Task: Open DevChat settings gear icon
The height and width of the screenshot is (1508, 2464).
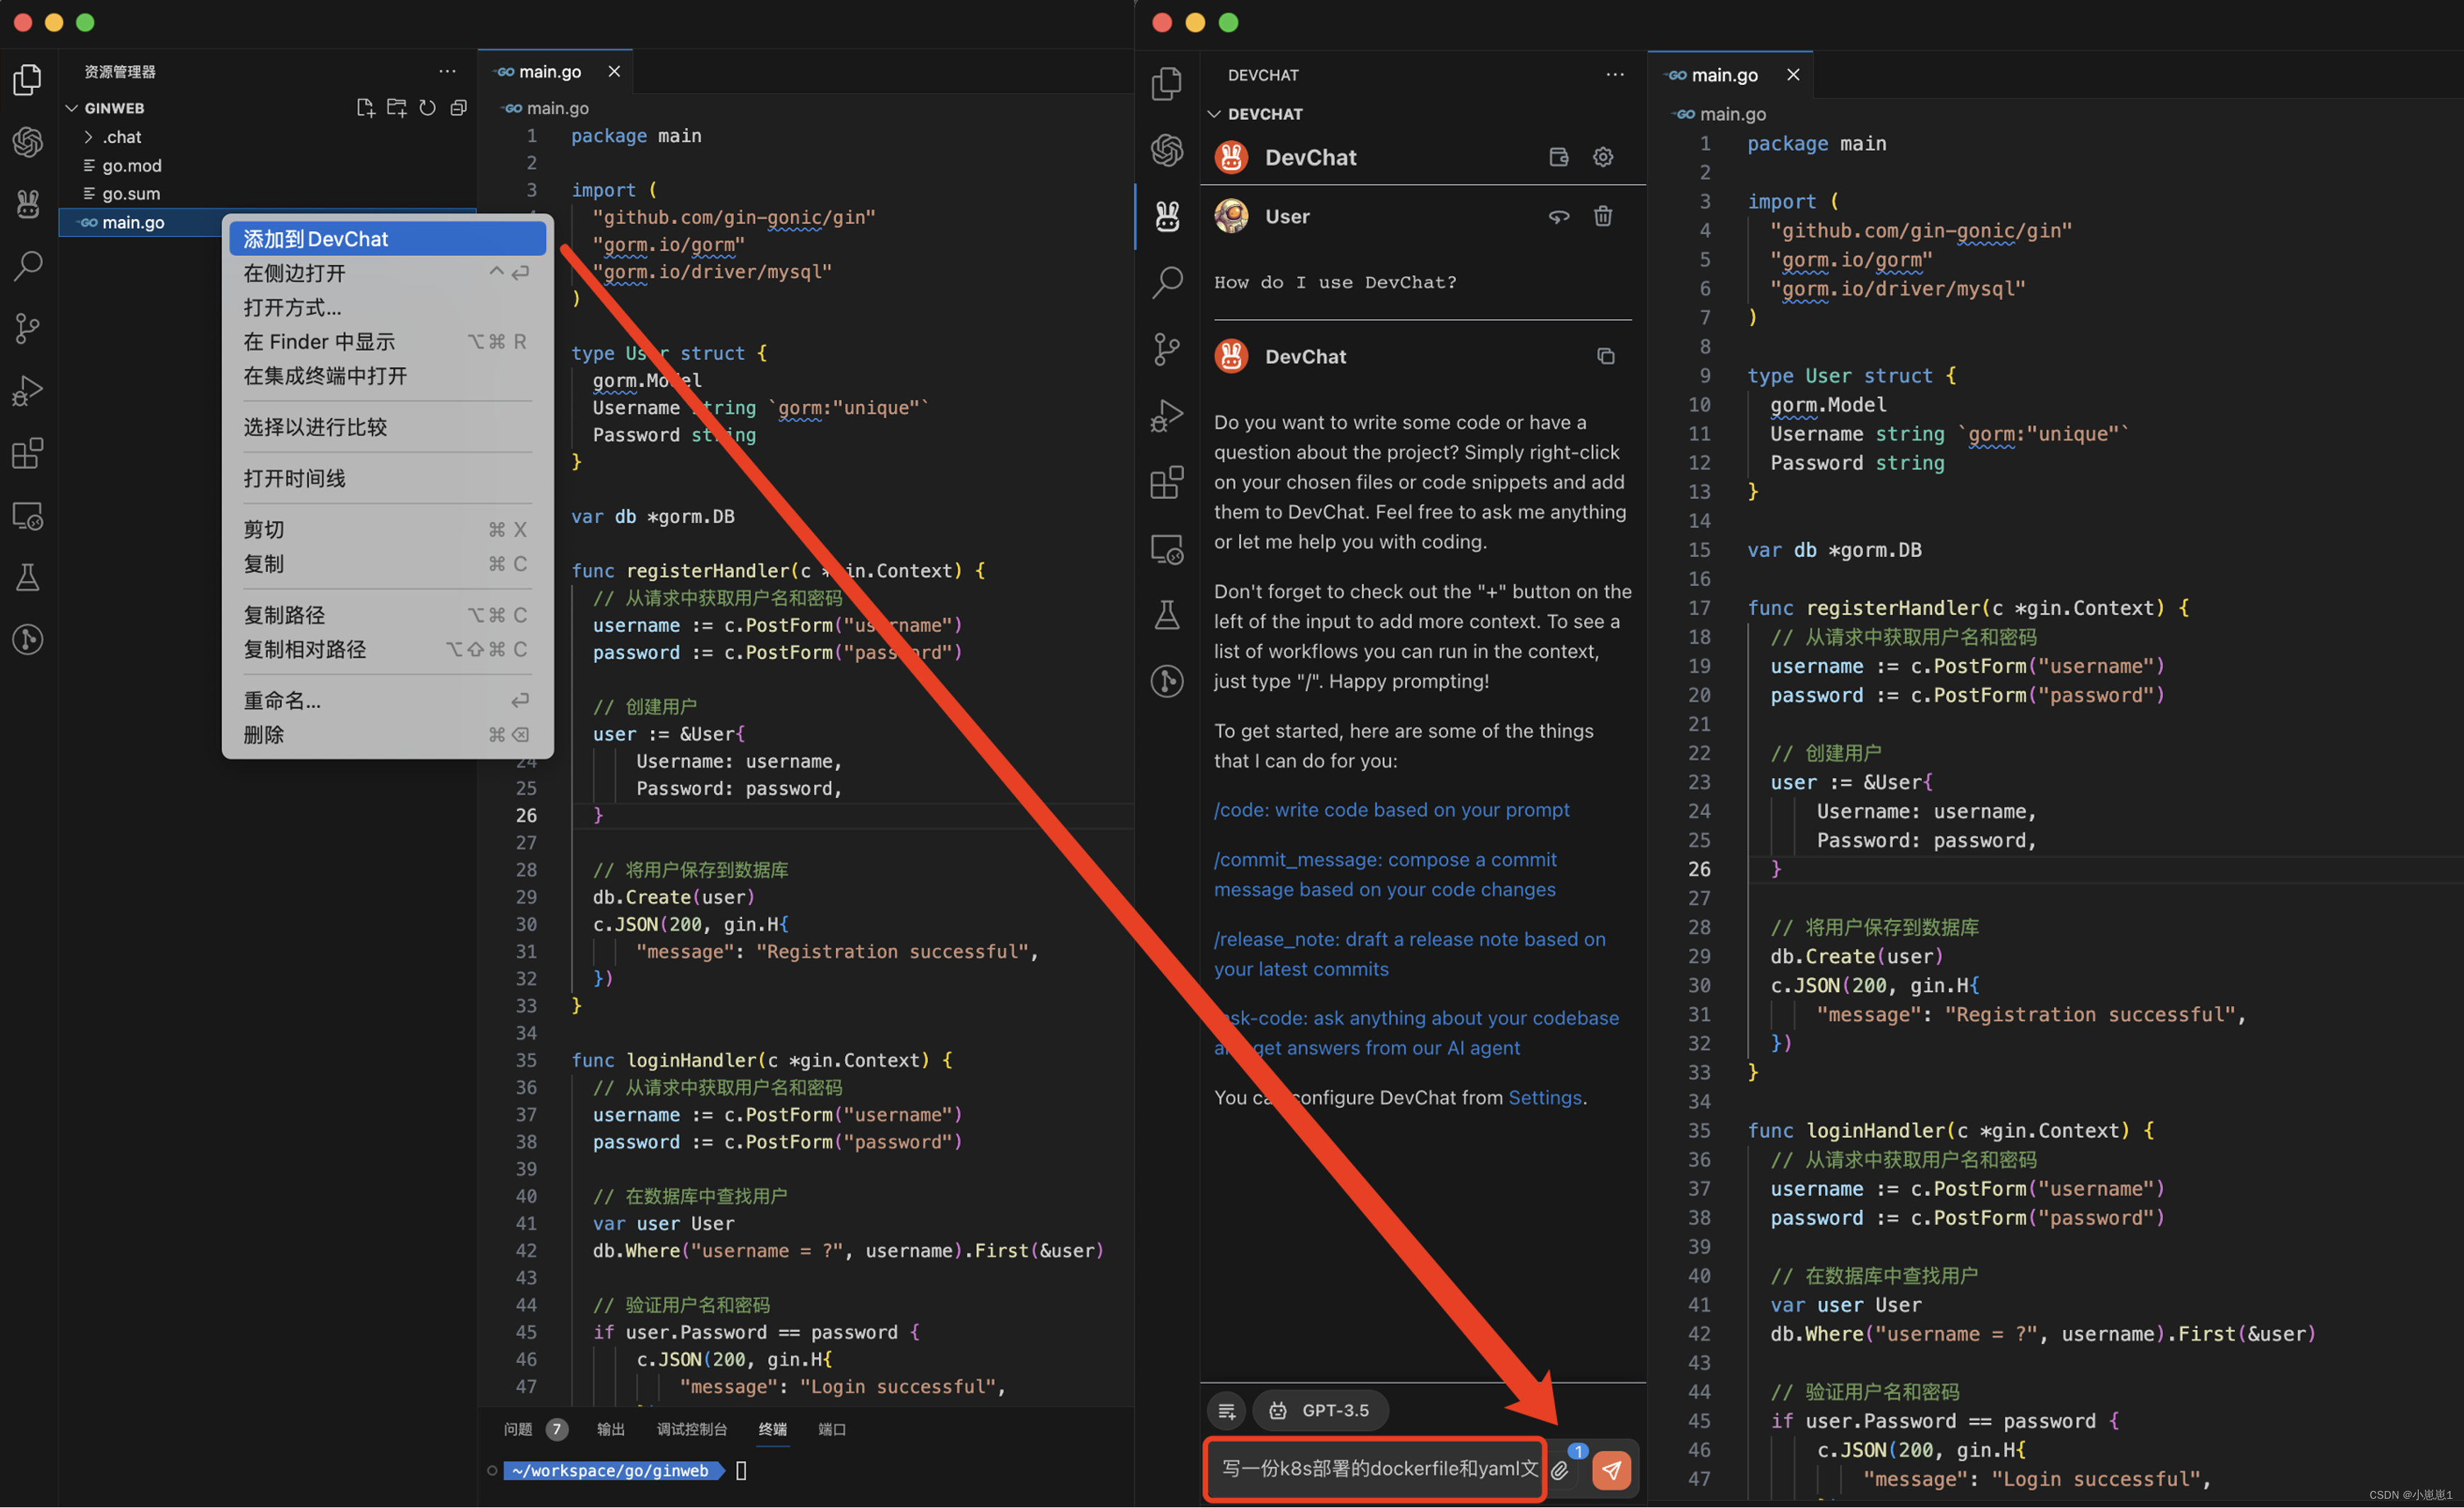Action: pos(1603,157)
